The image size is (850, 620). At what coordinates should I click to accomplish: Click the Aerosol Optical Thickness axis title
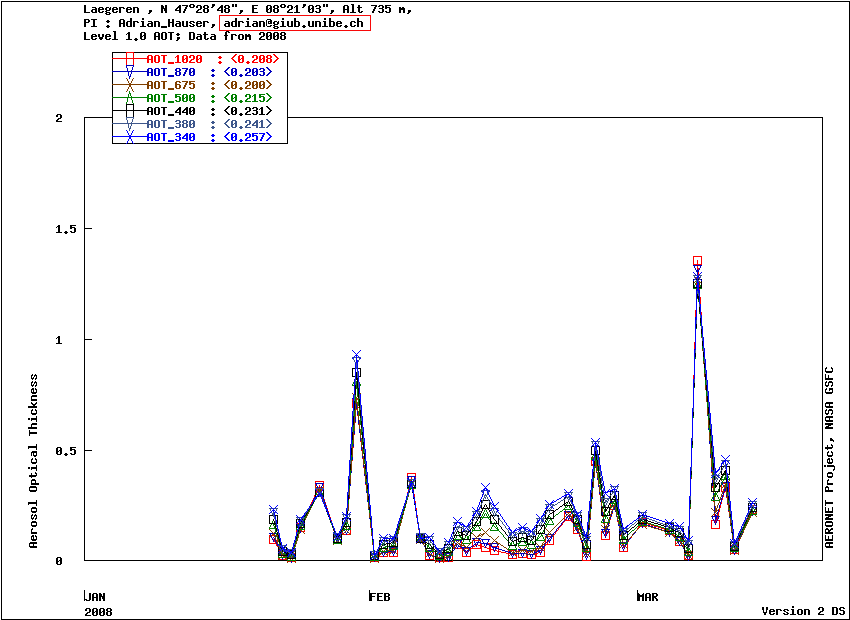34,461
